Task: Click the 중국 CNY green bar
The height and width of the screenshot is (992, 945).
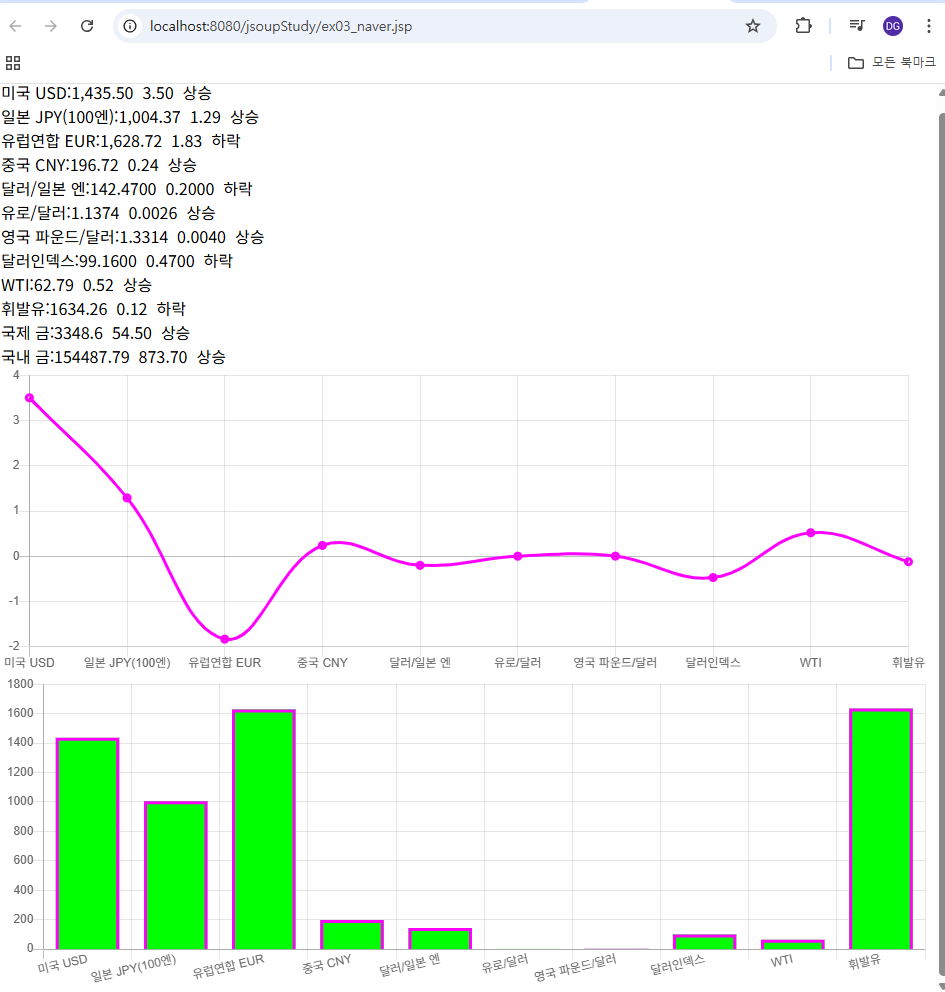Action: point(352,934)
